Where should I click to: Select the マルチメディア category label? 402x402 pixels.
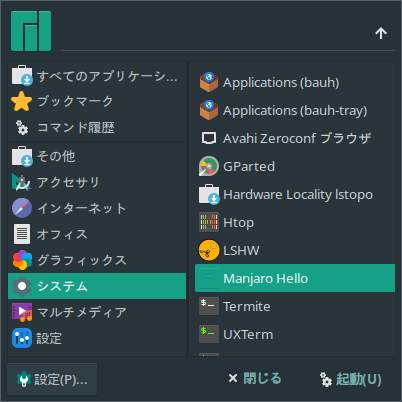point(82,312)
